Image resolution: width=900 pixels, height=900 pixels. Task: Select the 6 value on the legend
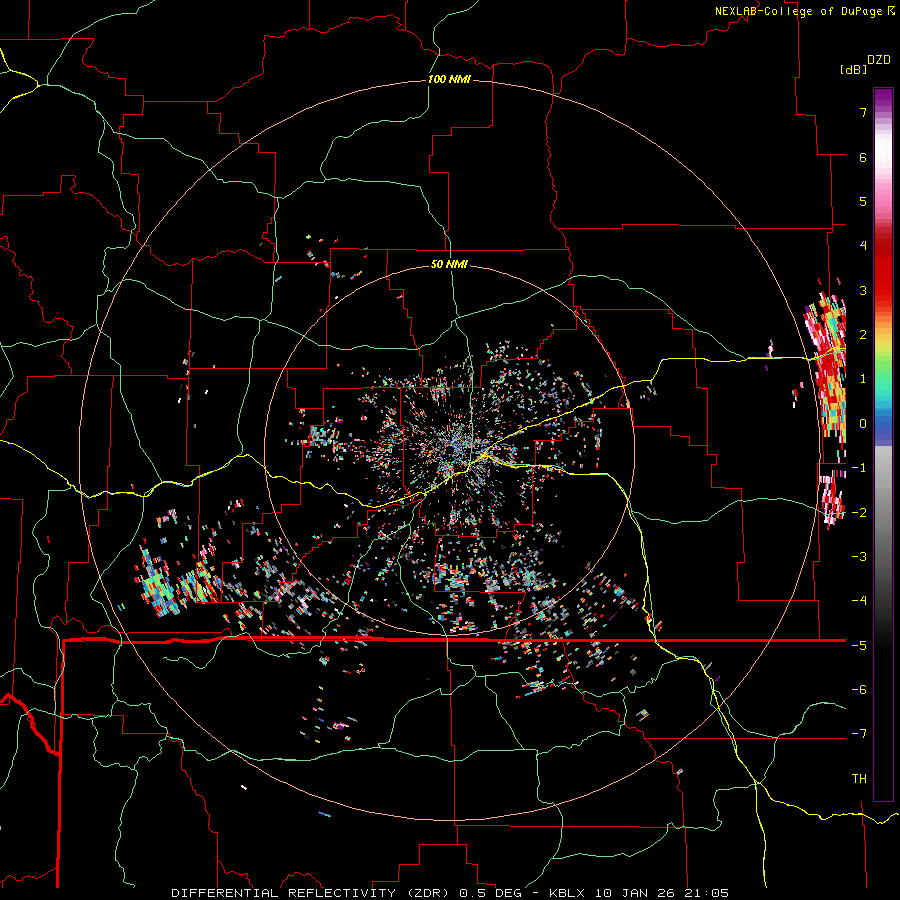pos(863,157)
